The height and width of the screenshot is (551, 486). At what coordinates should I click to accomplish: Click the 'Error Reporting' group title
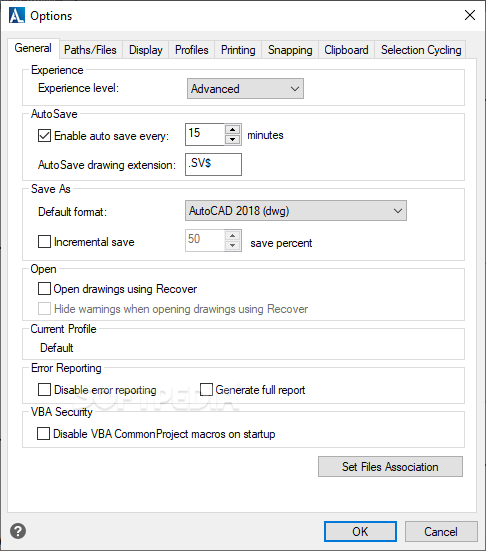[x=66, y=368]
